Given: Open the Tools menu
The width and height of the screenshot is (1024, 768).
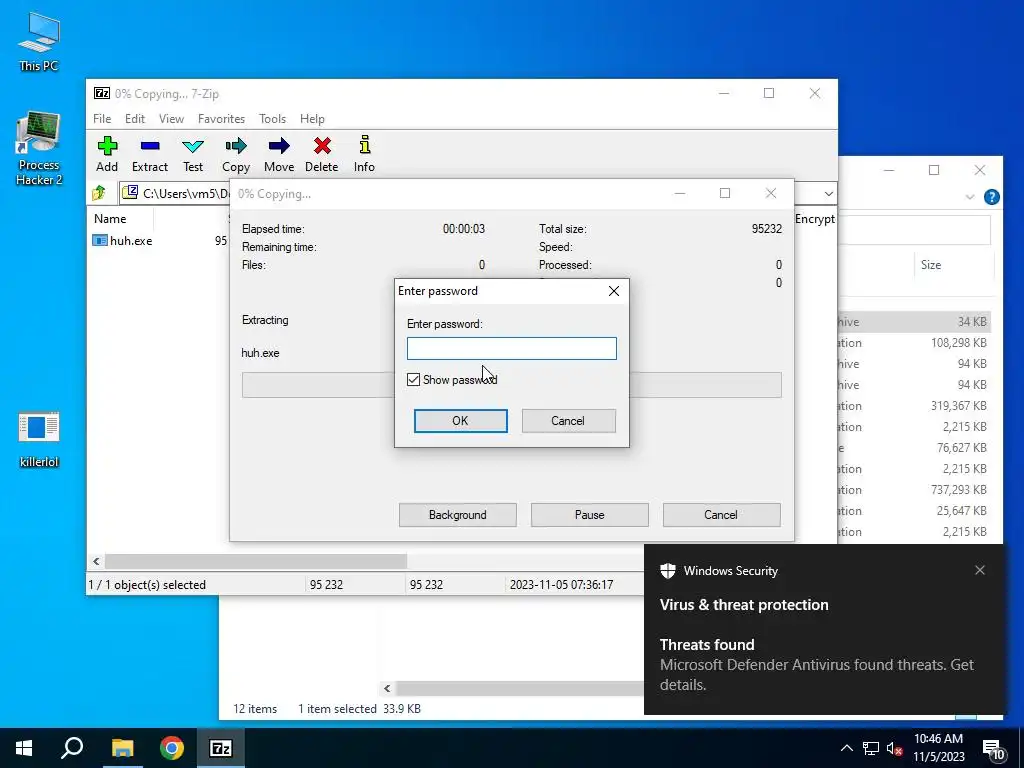Looking at the screenshot, I should (x=272, y=119).
